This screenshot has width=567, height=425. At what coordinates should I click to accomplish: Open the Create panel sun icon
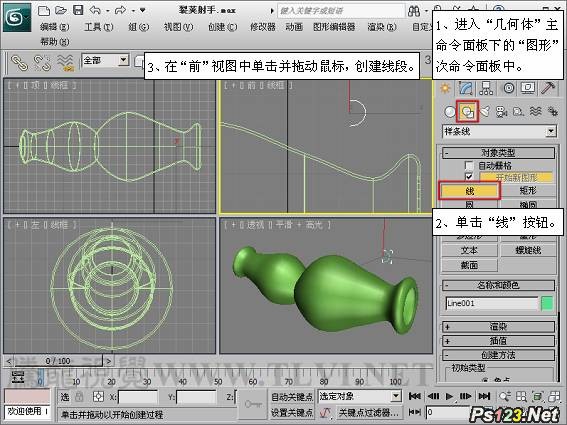(x=445, y=88)
